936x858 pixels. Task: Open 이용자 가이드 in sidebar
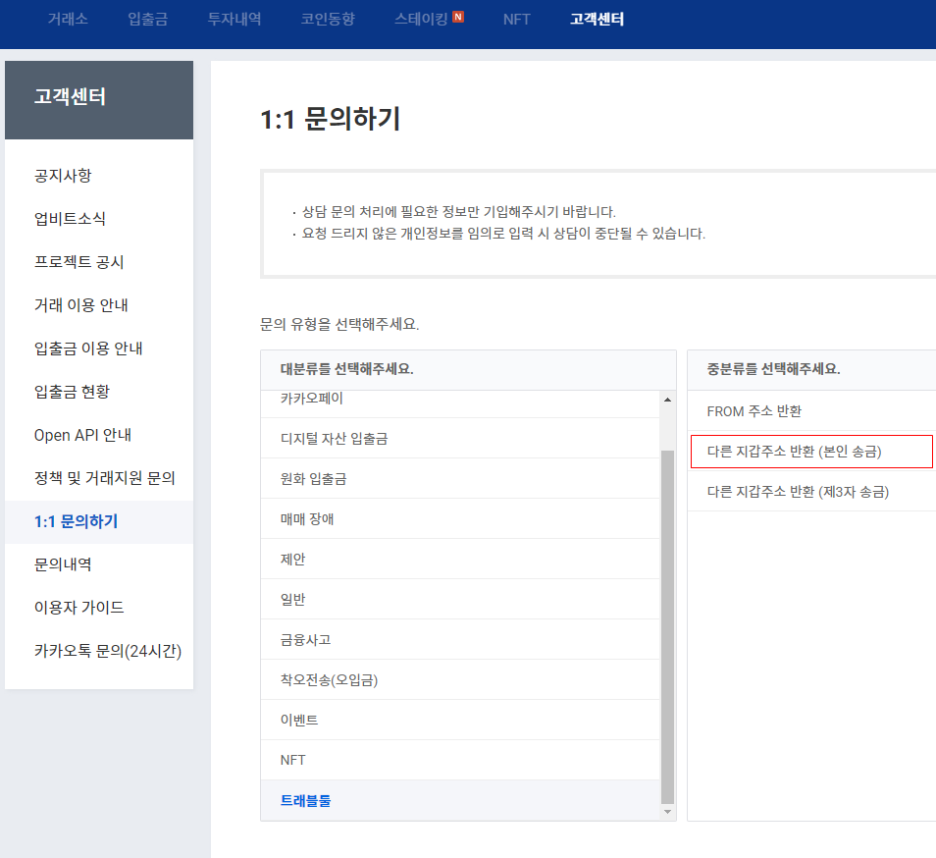79,607
